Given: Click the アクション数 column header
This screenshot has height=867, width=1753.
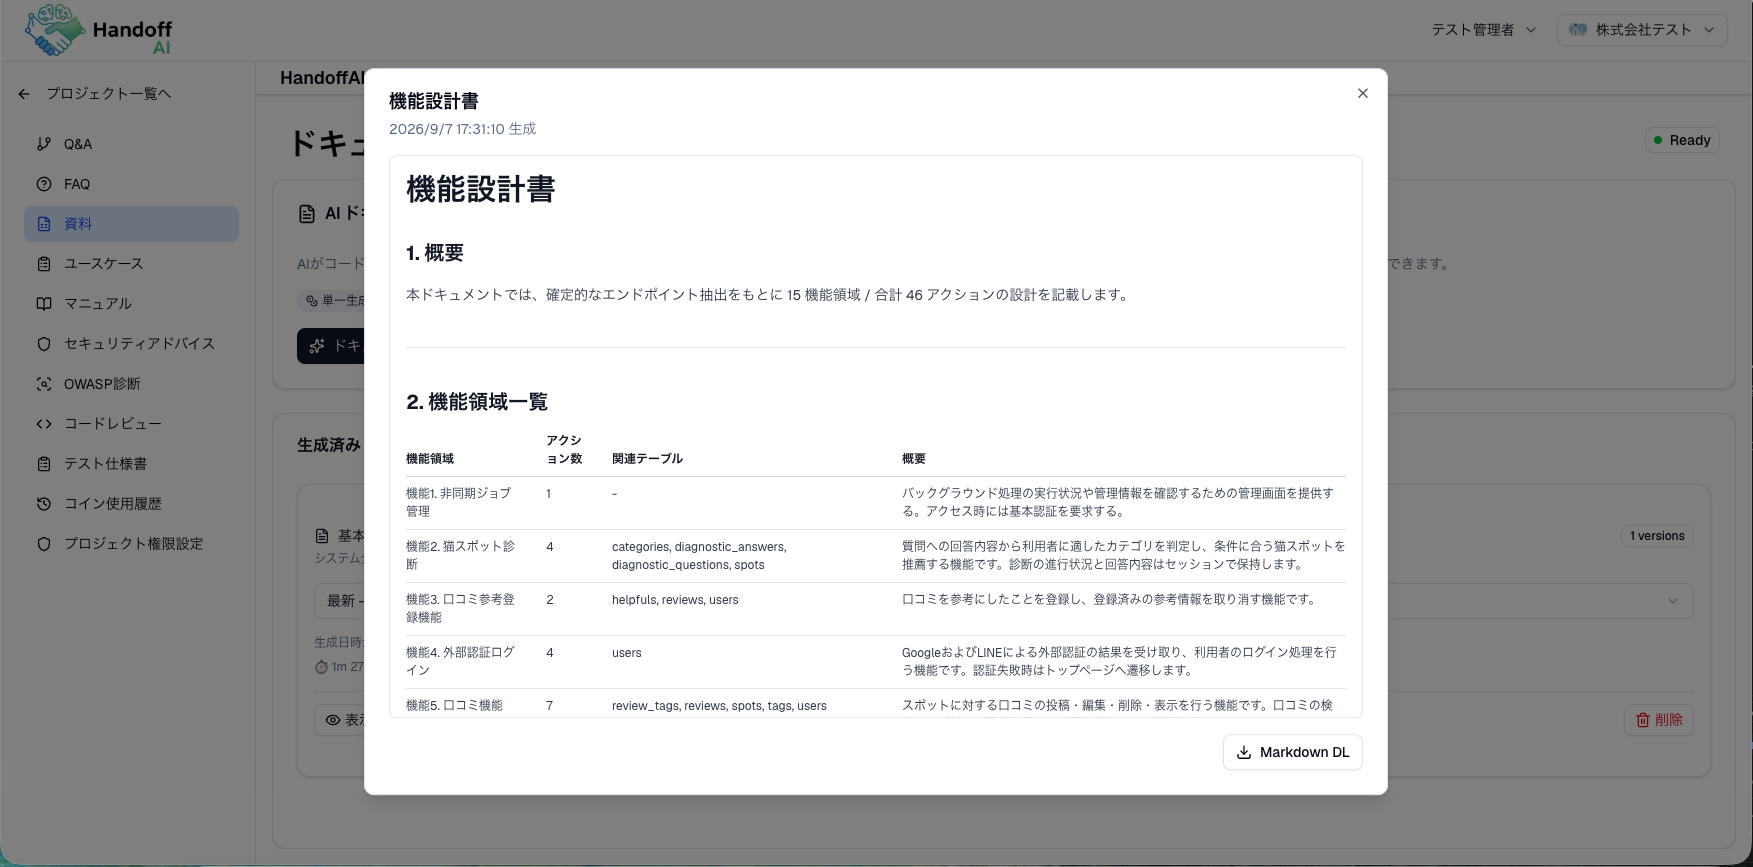Looking at the screenshot, I should pyautogui.click(x=564, y=450).
